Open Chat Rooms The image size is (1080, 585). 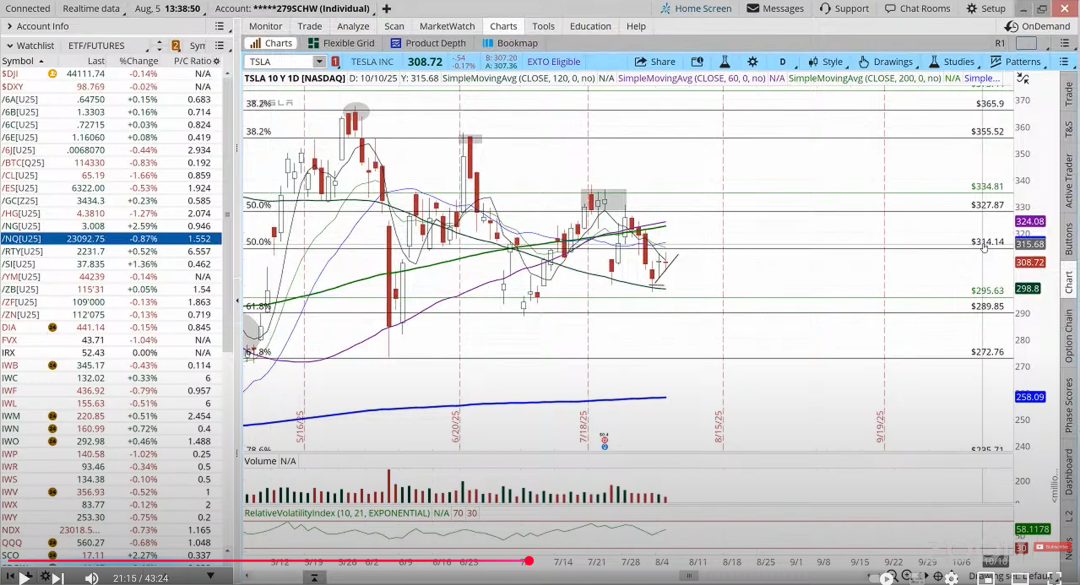pyautogui.click(x=917, y=8)
